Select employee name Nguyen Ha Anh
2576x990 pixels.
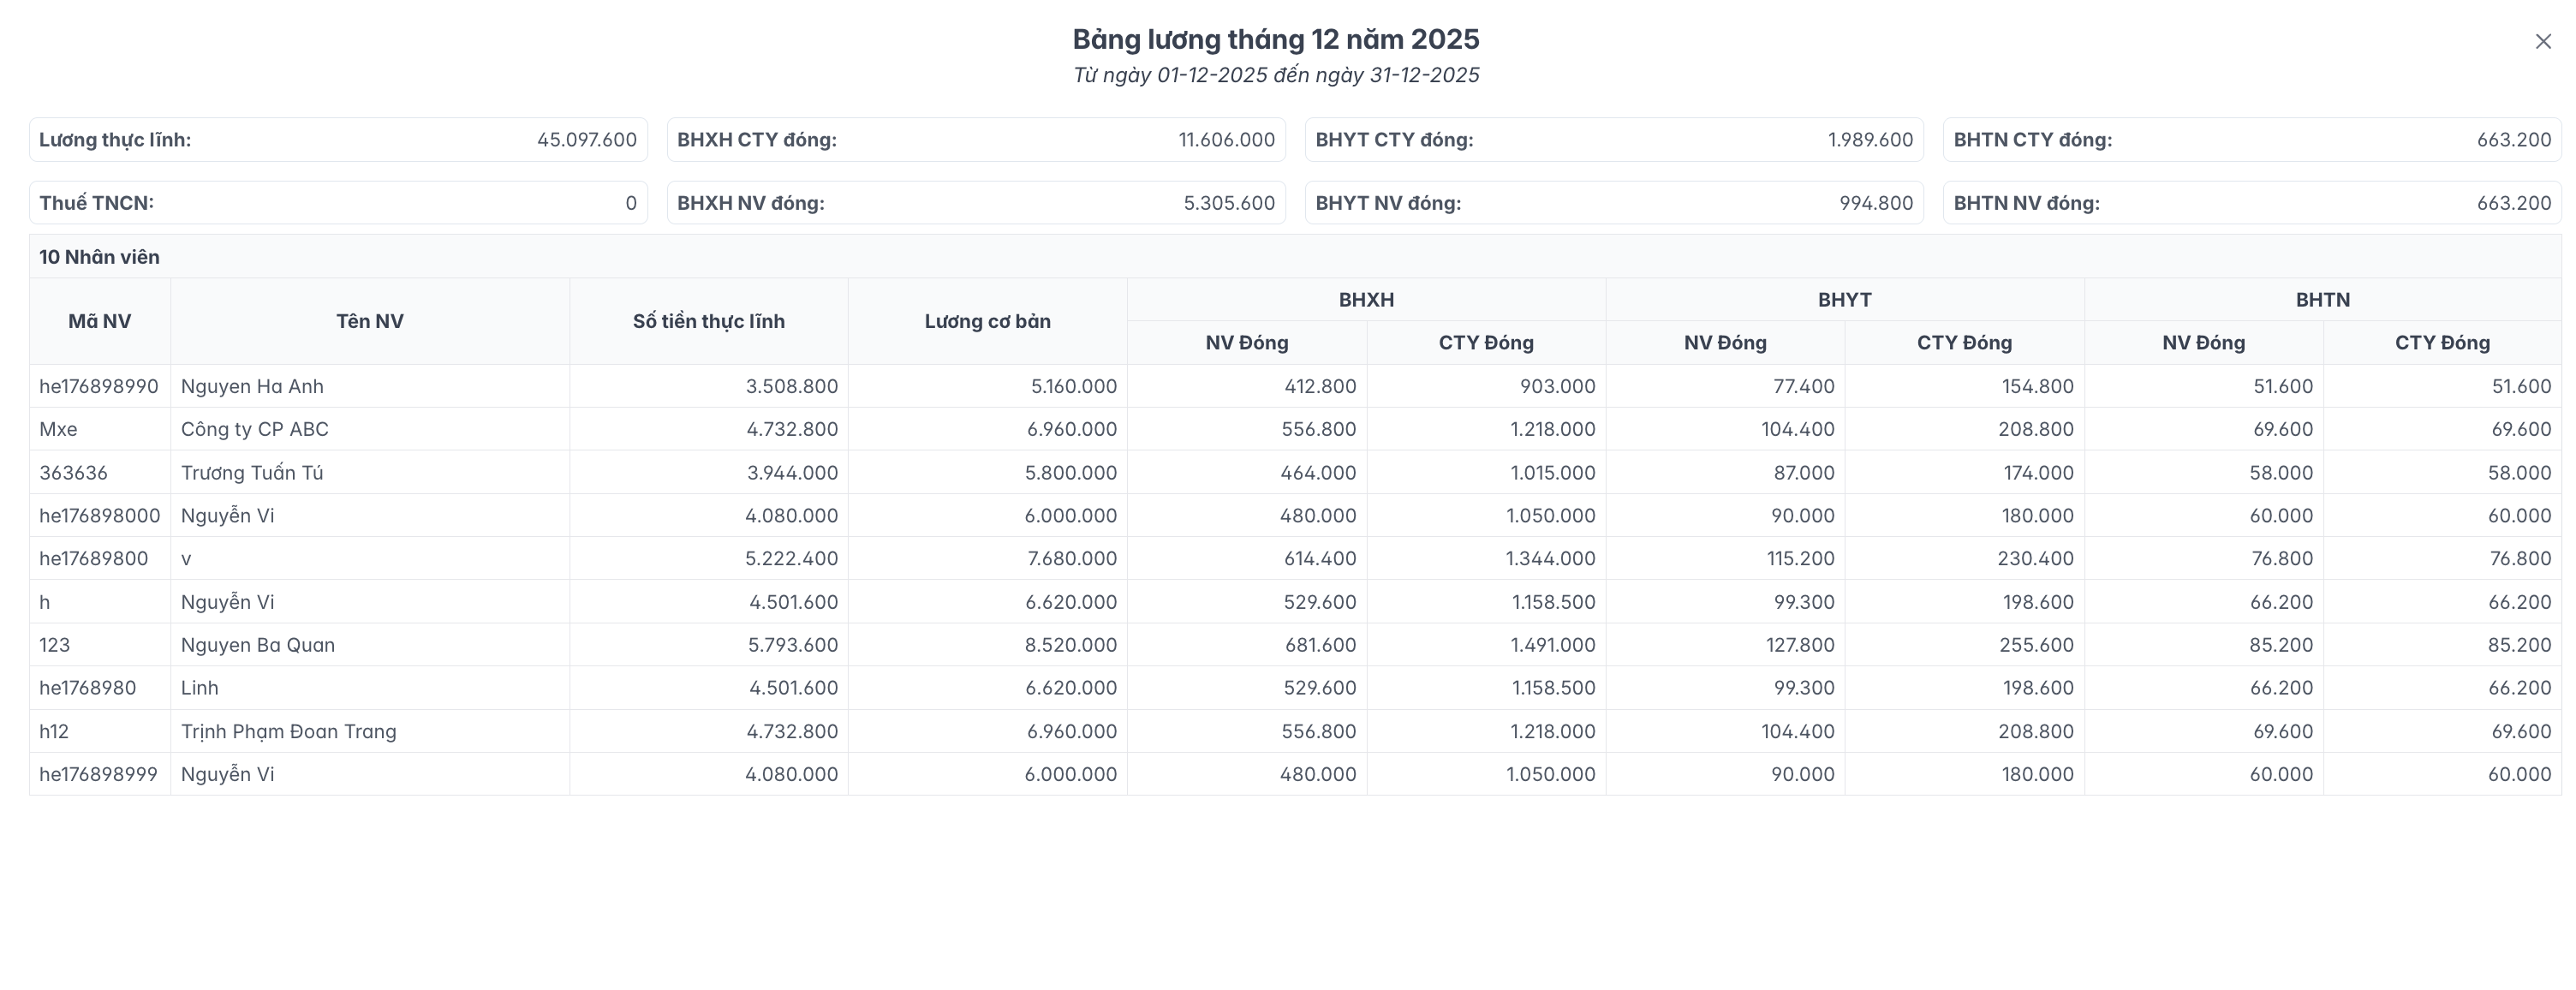pos(252,386)
